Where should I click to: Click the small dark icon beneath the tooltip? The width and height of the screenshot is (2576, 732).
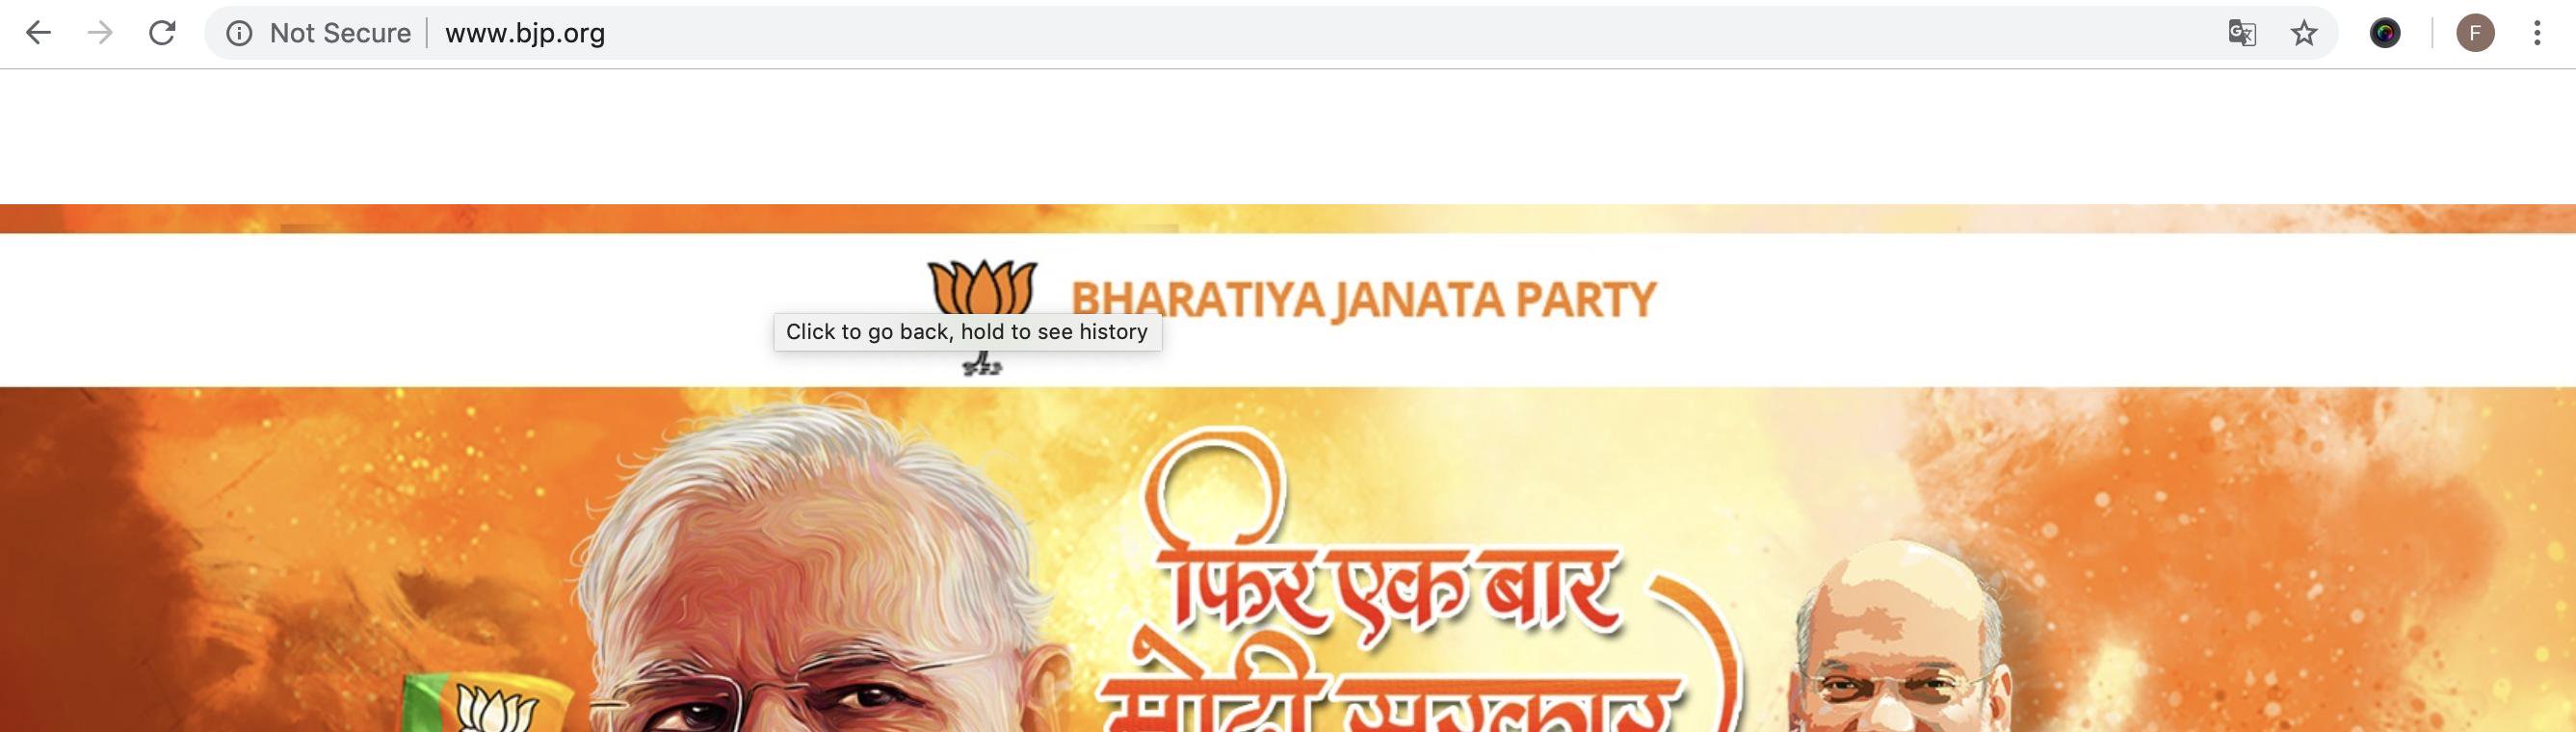tap(982, 365)
